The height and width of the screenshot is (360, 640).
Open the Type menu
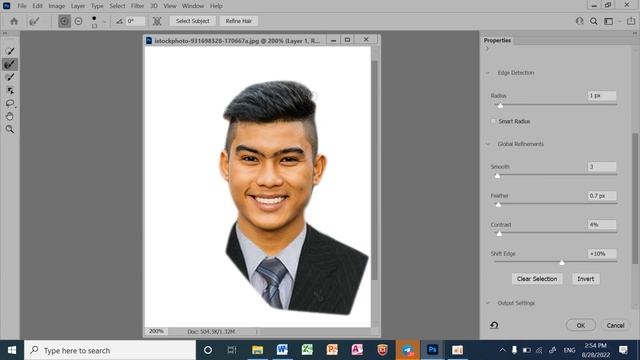point(97,6)
